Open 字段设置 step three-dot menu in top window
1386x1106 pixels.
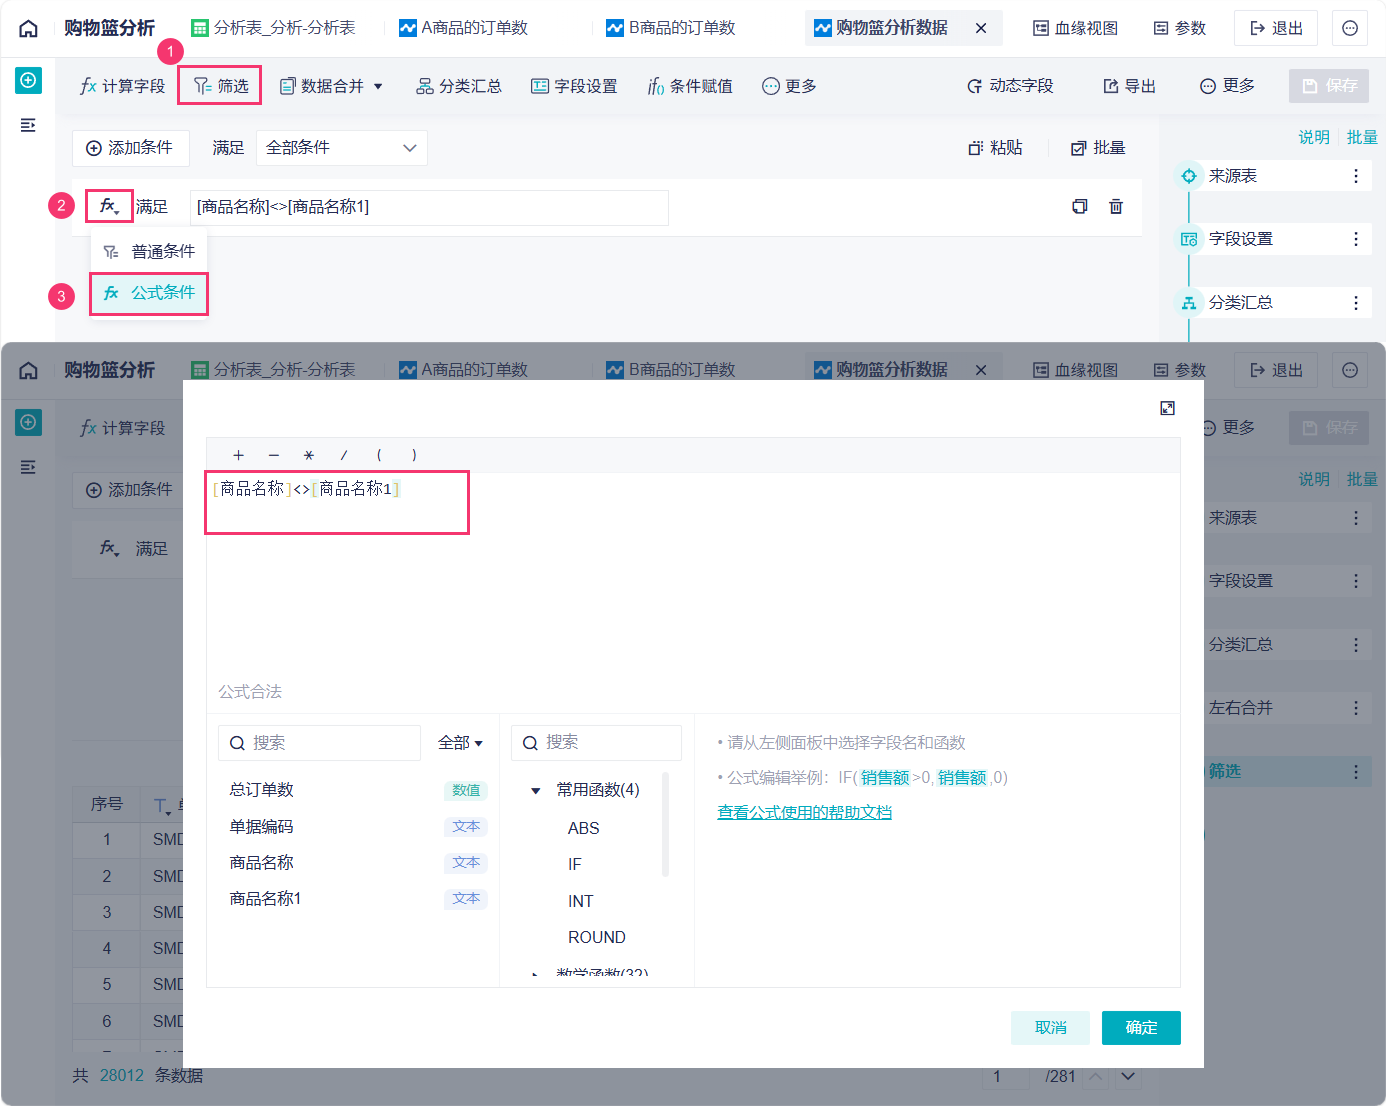click(1356, 239)
